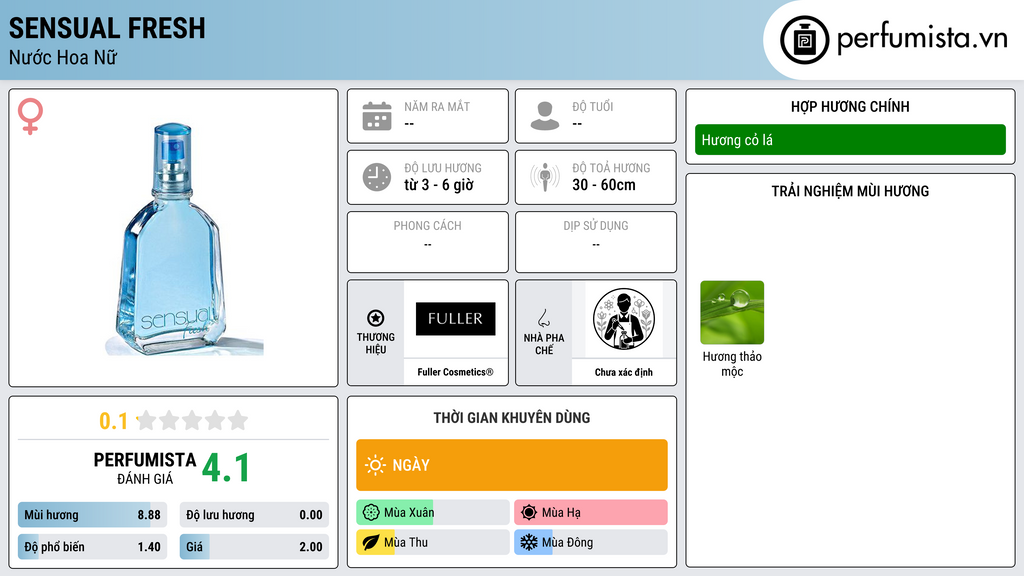Click the Mùa Đông snowflake icon

tap(528, 542)
